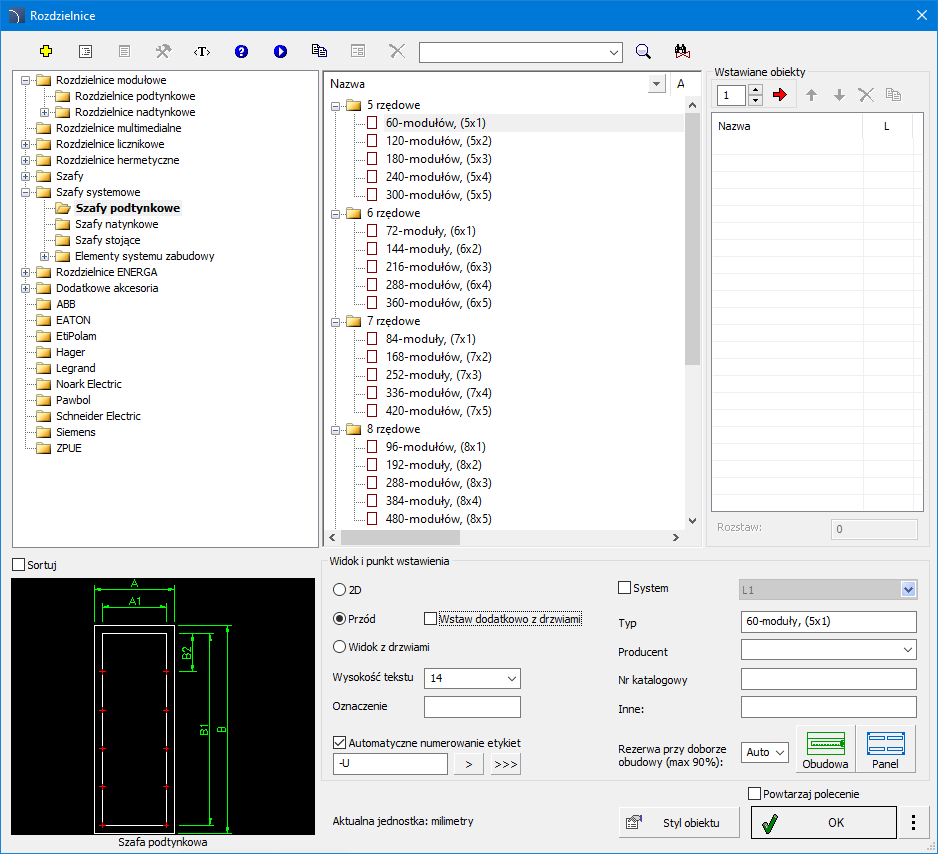The image size is (938, 854).
Task: Click the red arrow add-to-list icon
Action: [781, 95]
